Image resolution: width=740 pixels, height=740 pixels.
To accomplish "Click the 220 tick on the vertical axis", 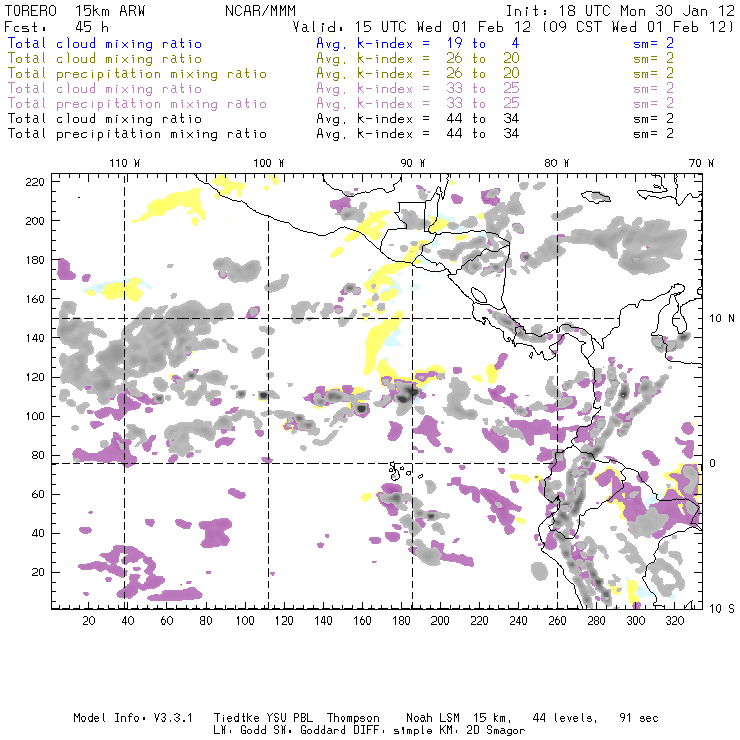I will coord(35,182).
